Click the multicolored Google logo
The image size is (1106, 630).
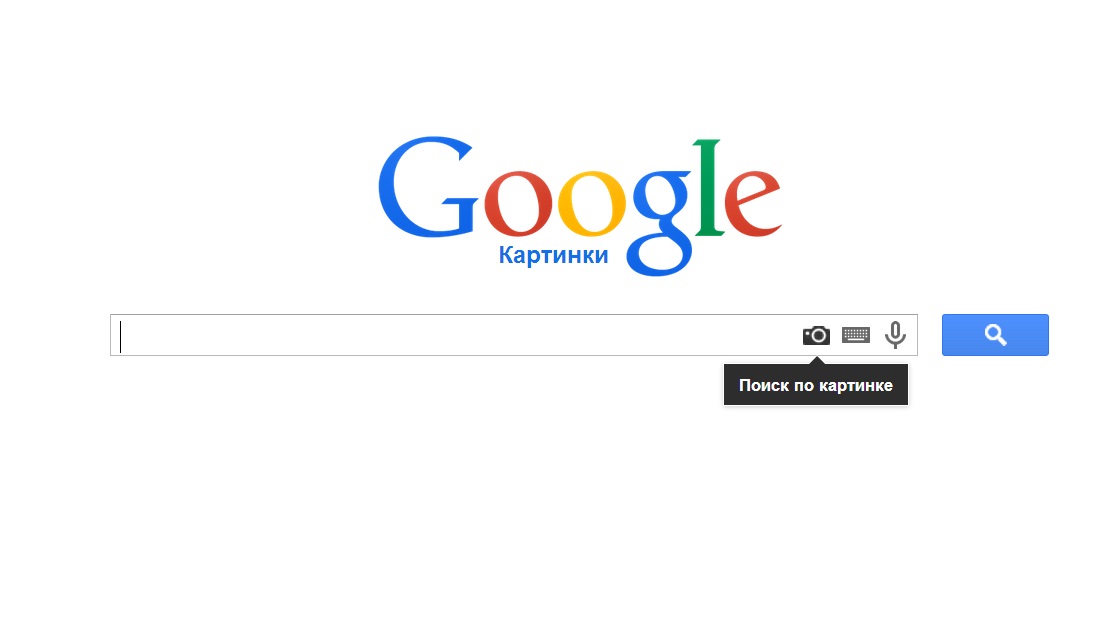click(x=580, y=205)
